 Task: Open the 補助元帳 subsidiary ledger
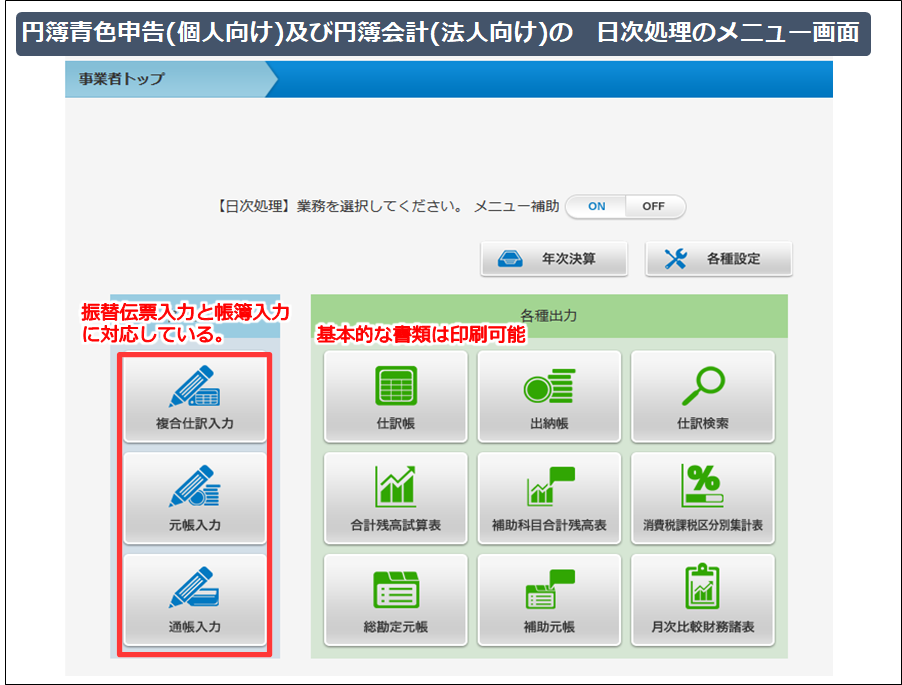546,600
